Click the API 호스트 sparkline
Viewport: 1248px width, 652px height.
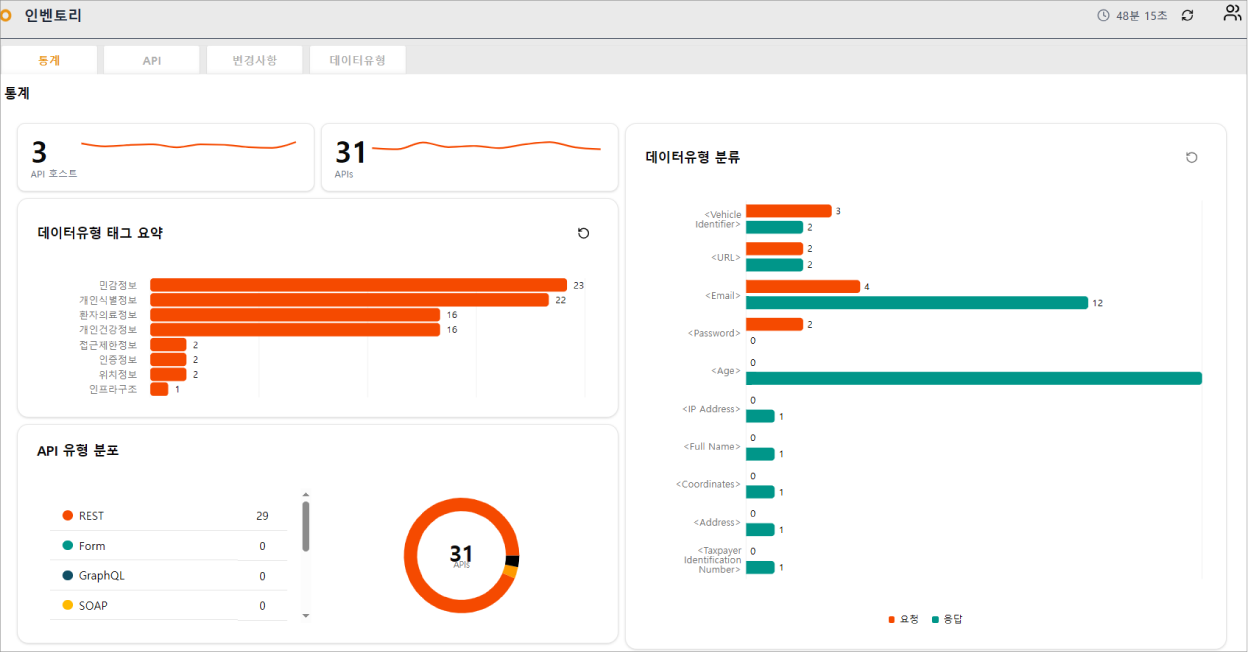[x=189, y=145]
